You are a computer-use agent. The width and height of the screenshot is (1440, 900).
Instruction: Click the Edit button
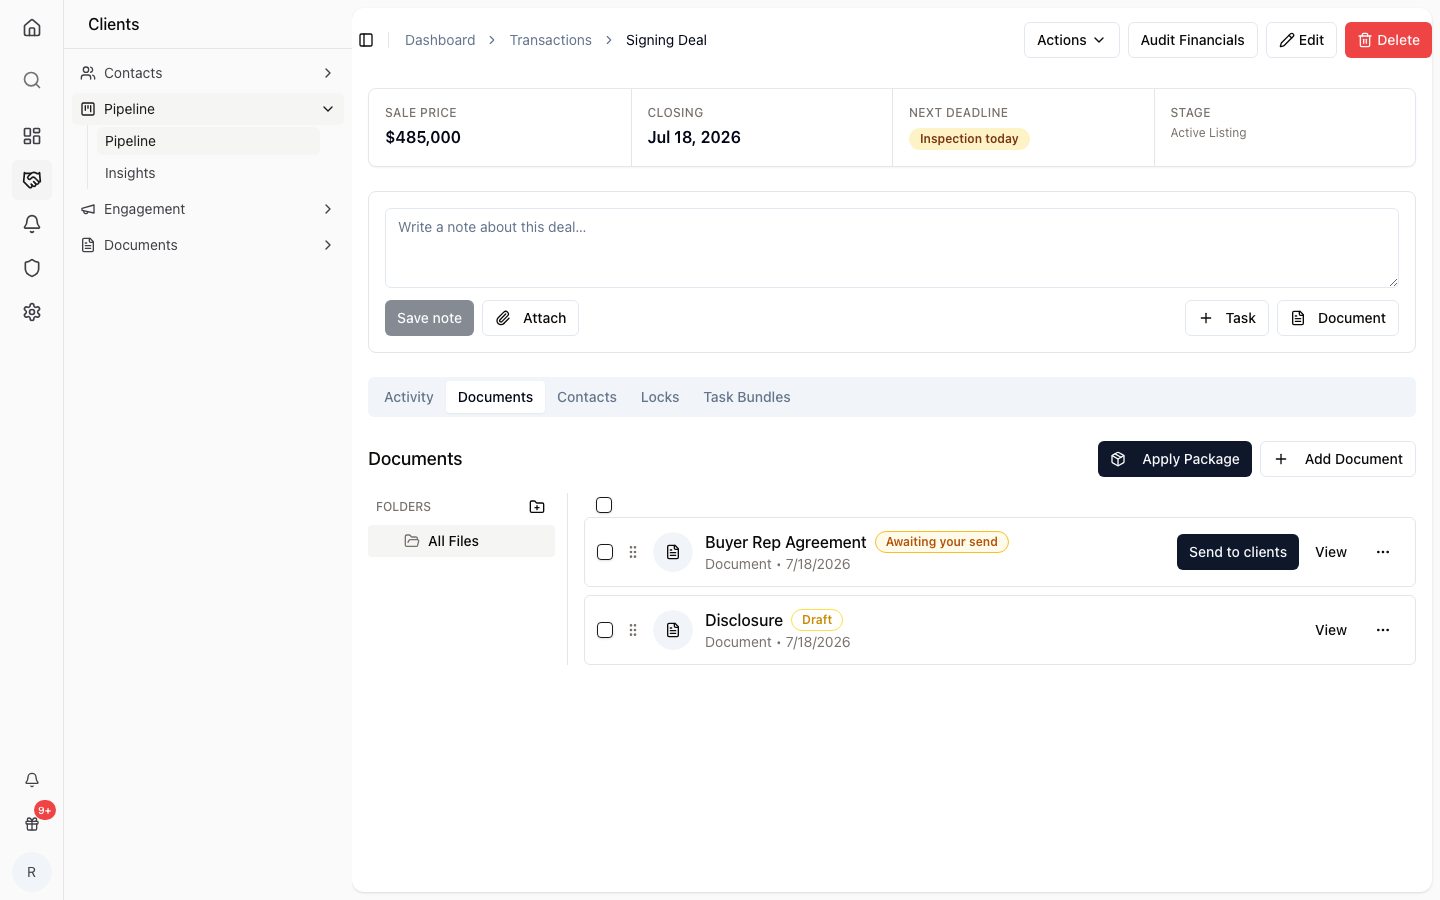(x=1301, y=40)
